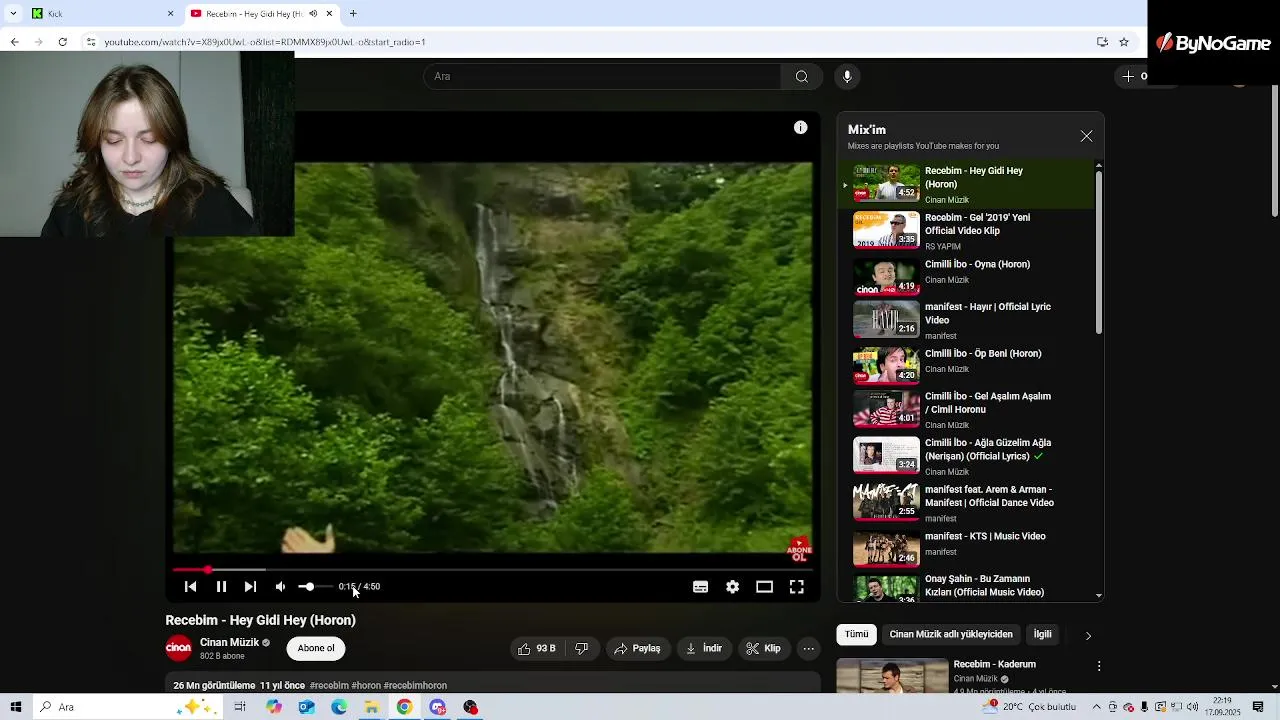Open the Cinan Müzik channel name link

click(x=229, y=642)
